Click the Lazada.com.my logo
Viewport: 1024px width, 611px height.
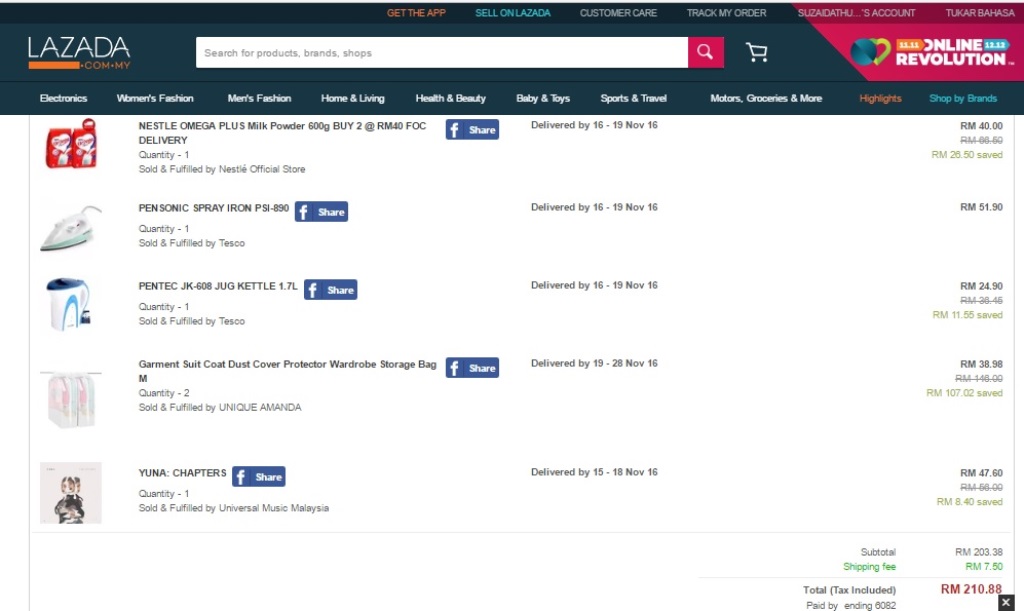79,53
